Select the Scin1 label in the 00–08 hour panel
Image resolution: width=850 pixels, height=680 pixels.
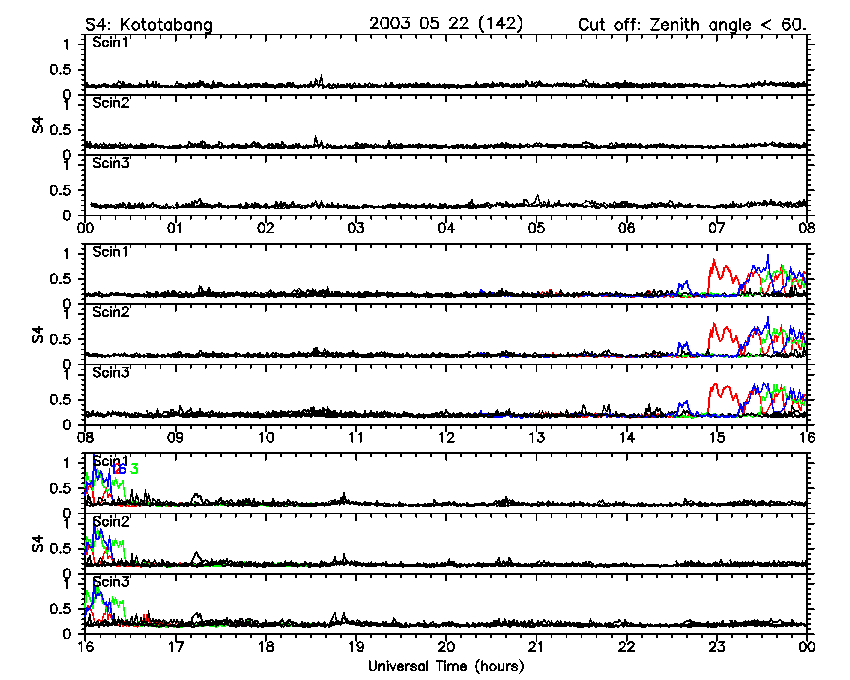tap(111, 42)
